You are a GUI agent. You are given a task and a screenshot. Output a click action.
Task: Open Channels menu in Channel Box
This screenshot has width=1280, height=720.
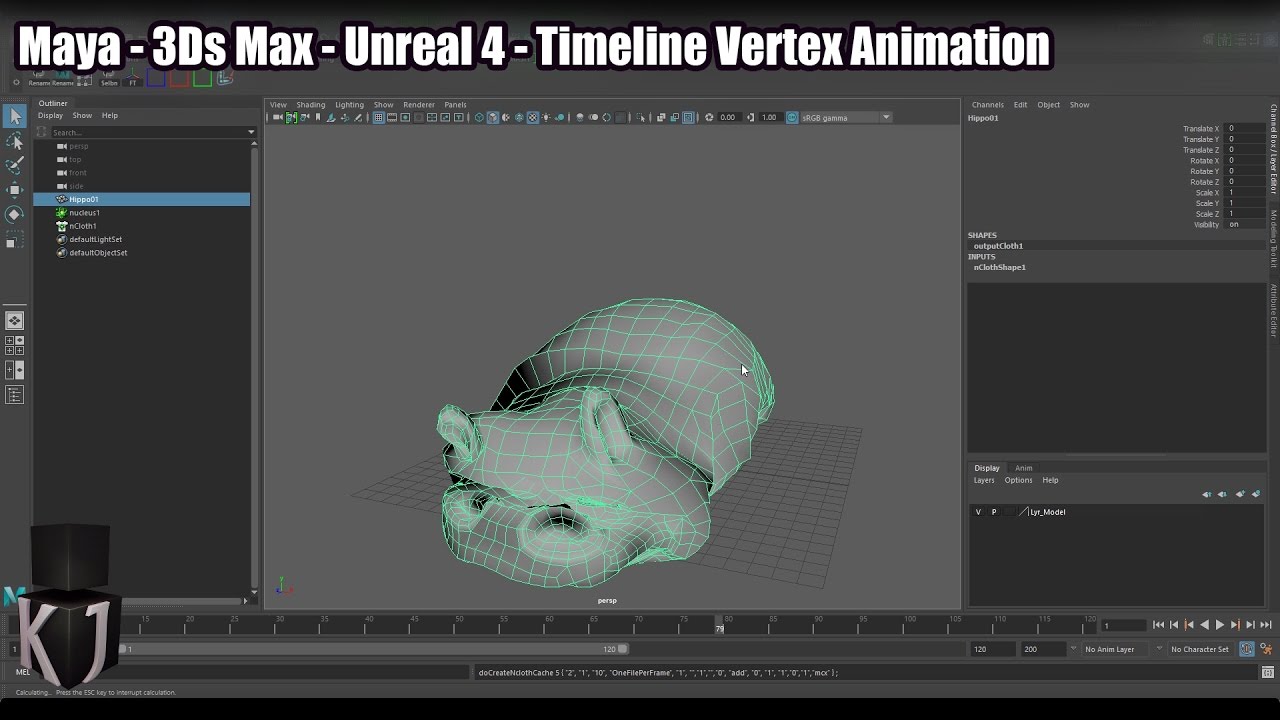(988, 105)
